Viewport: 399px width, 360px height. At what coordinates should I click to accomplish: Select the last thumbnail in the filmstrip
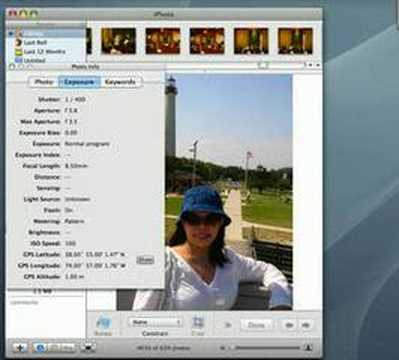click(295, 41)
